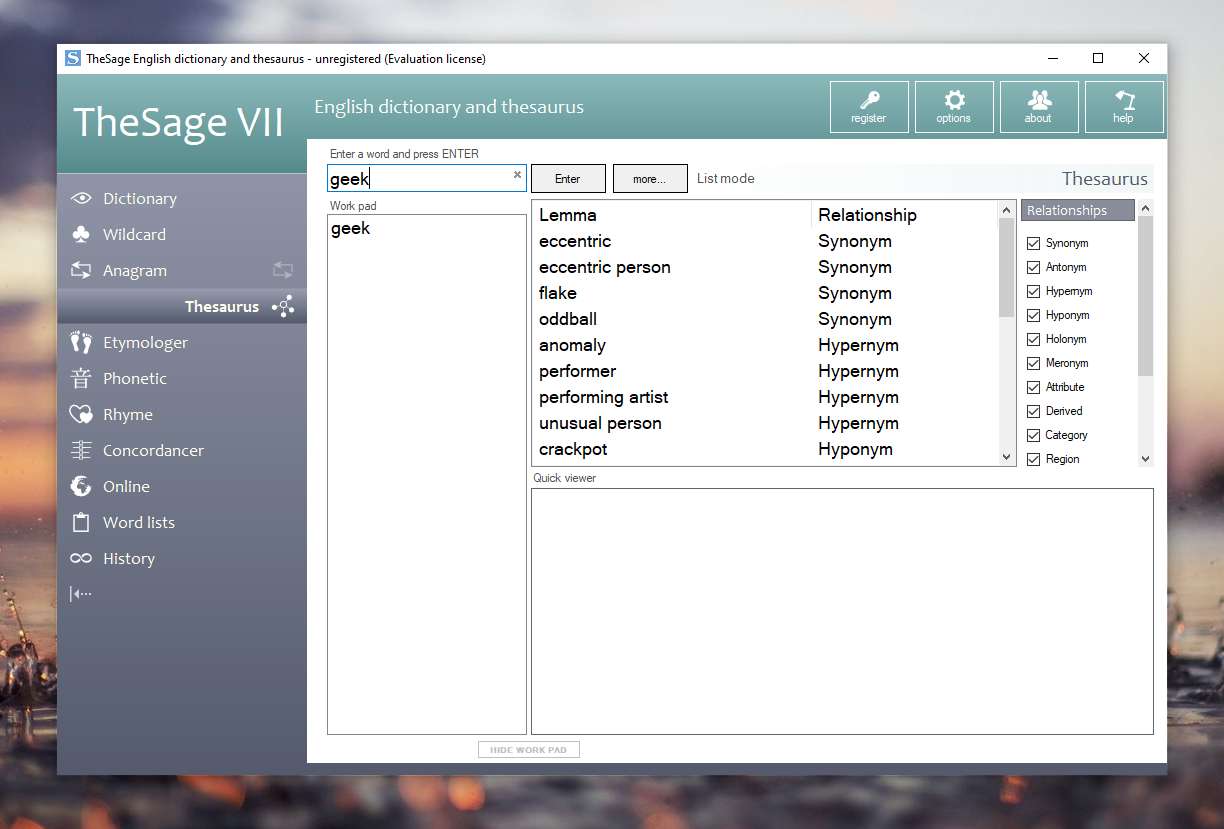
Task: Click the Enter button
Action: pos(568,179)
